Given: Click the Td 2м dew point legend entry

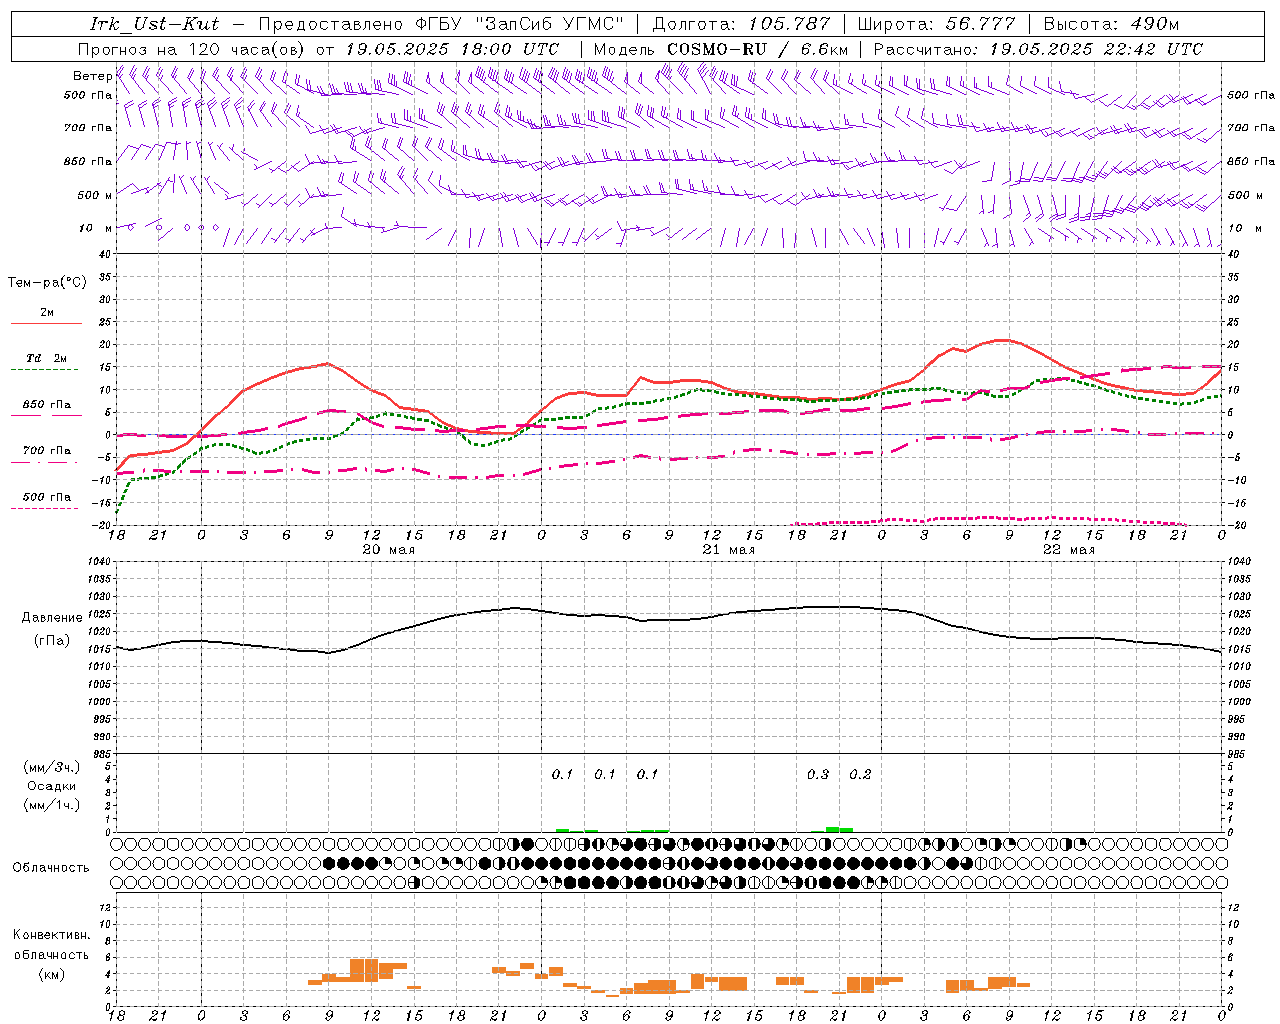Looking at the screenshot, I should [x=47, y=358].
